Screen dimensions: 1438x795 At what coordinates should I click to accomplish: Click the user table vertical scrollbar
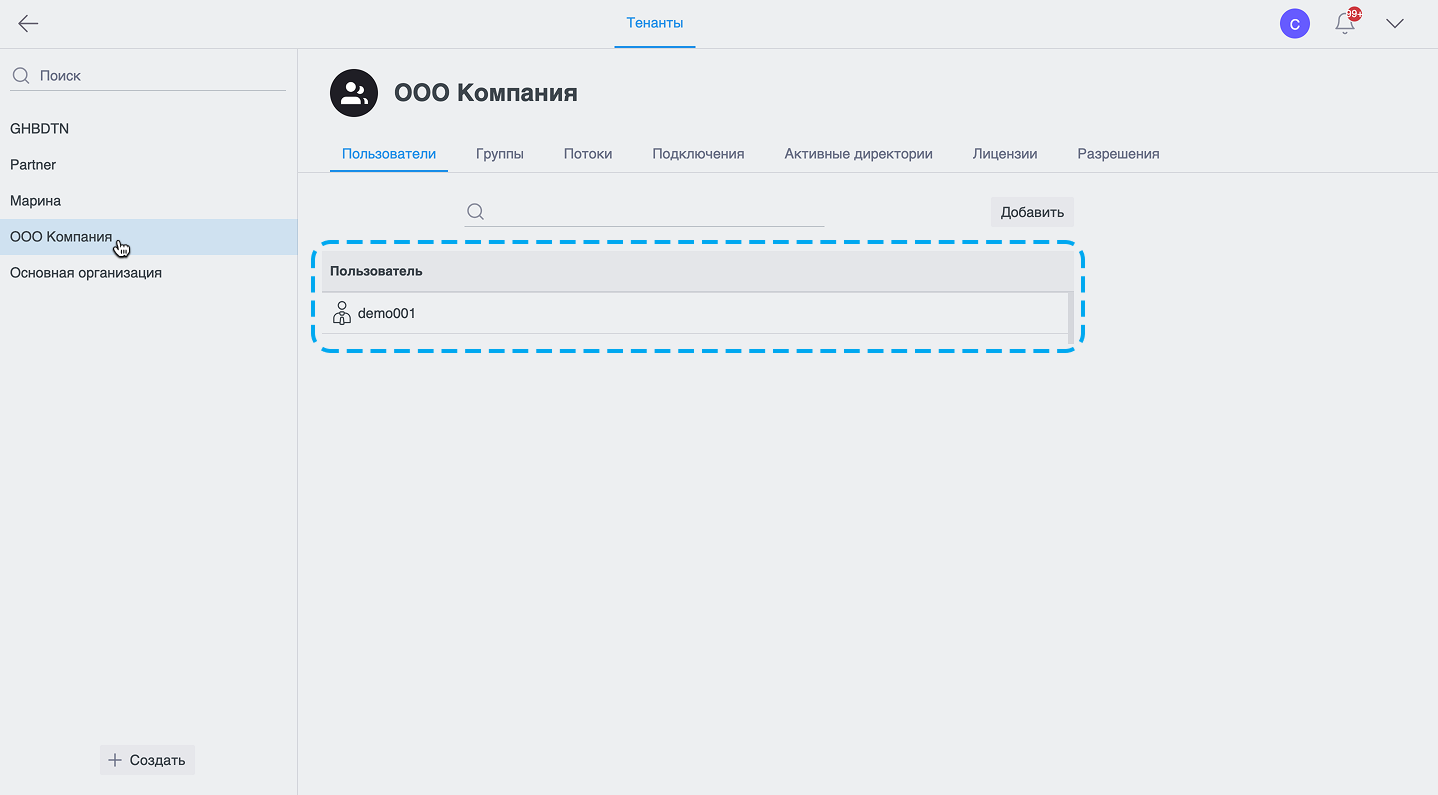pyautogui.click(x=1071, y=317)
